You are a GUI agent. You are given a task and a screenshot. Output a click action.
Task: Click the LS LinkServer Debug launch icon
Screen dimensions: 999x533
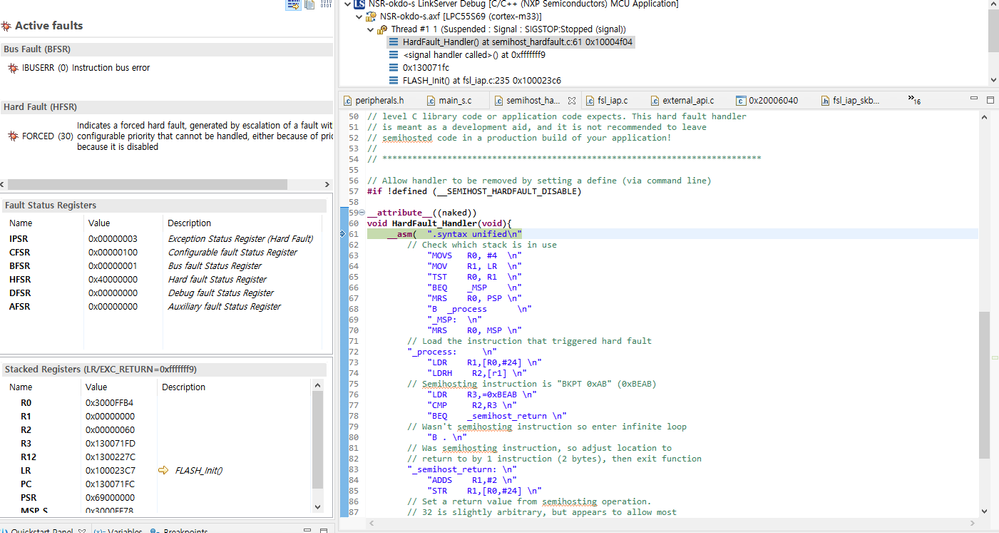click(x=359, y=4)
